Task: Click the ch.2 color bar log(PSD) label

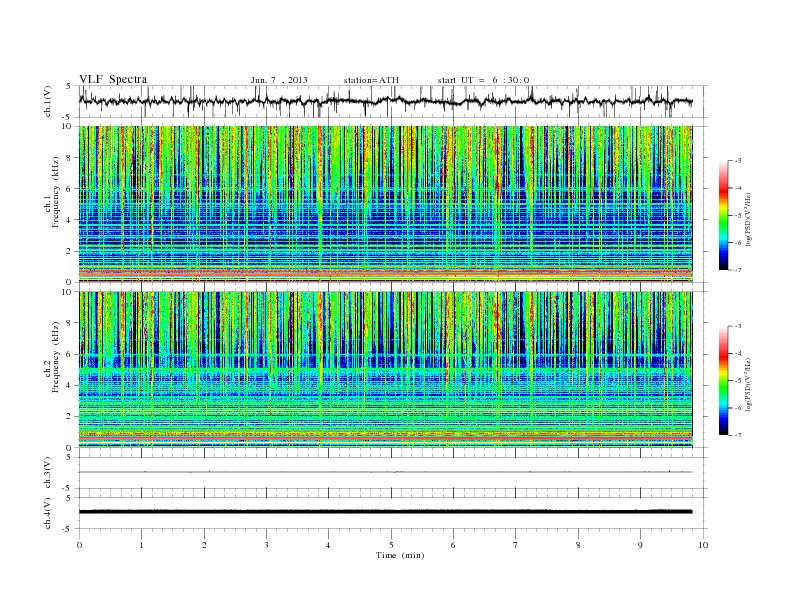Action: click(x=749, y=384)
